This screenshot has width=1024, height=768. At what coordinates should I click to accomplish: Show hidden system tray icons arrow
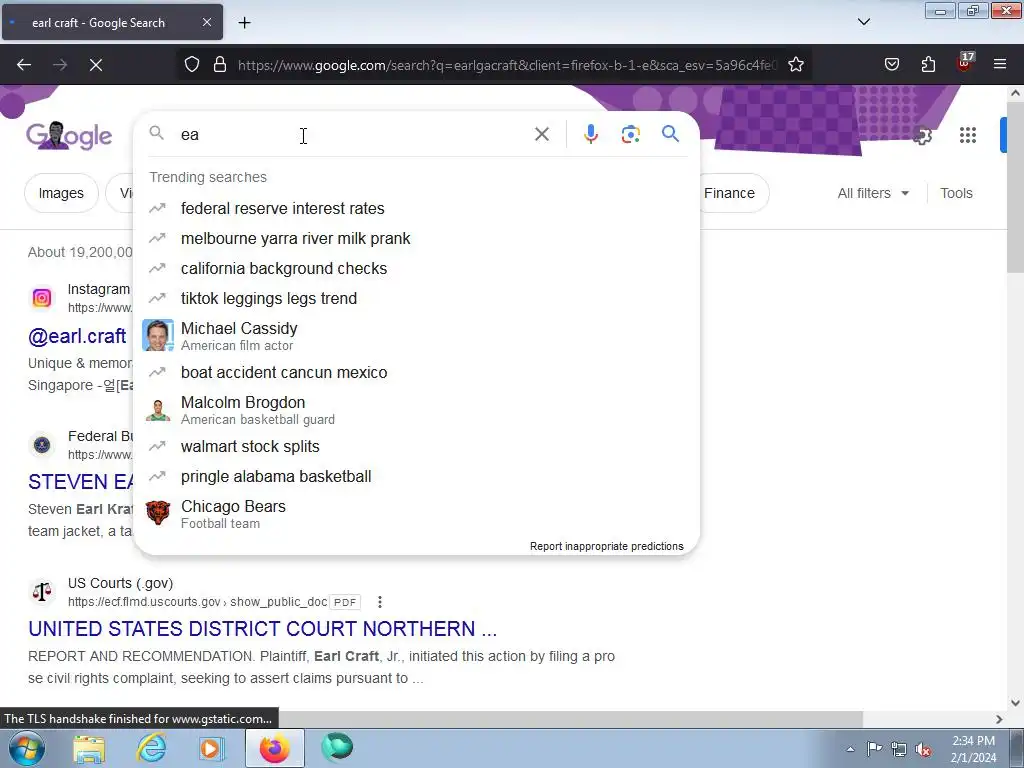(850, 749)
